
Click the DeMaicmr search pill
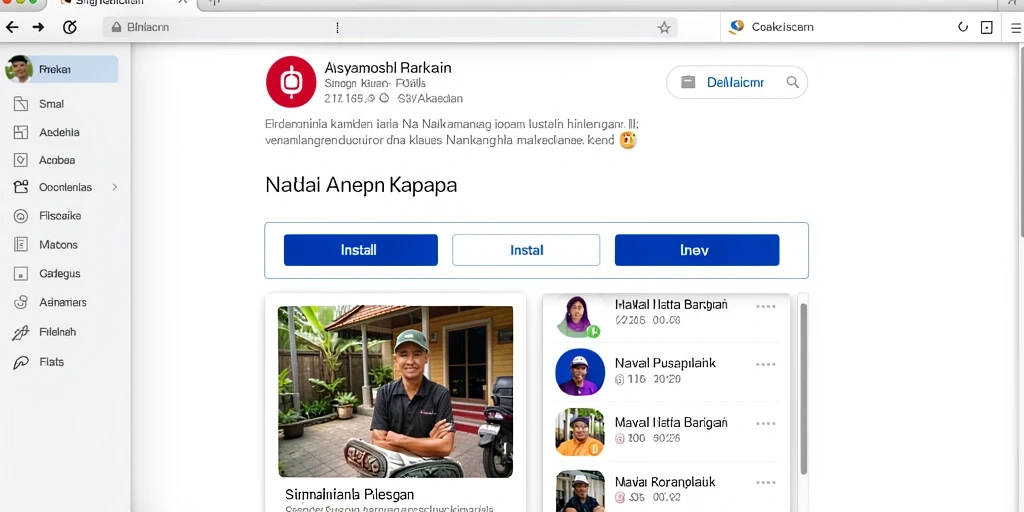[x=737, y=82]
